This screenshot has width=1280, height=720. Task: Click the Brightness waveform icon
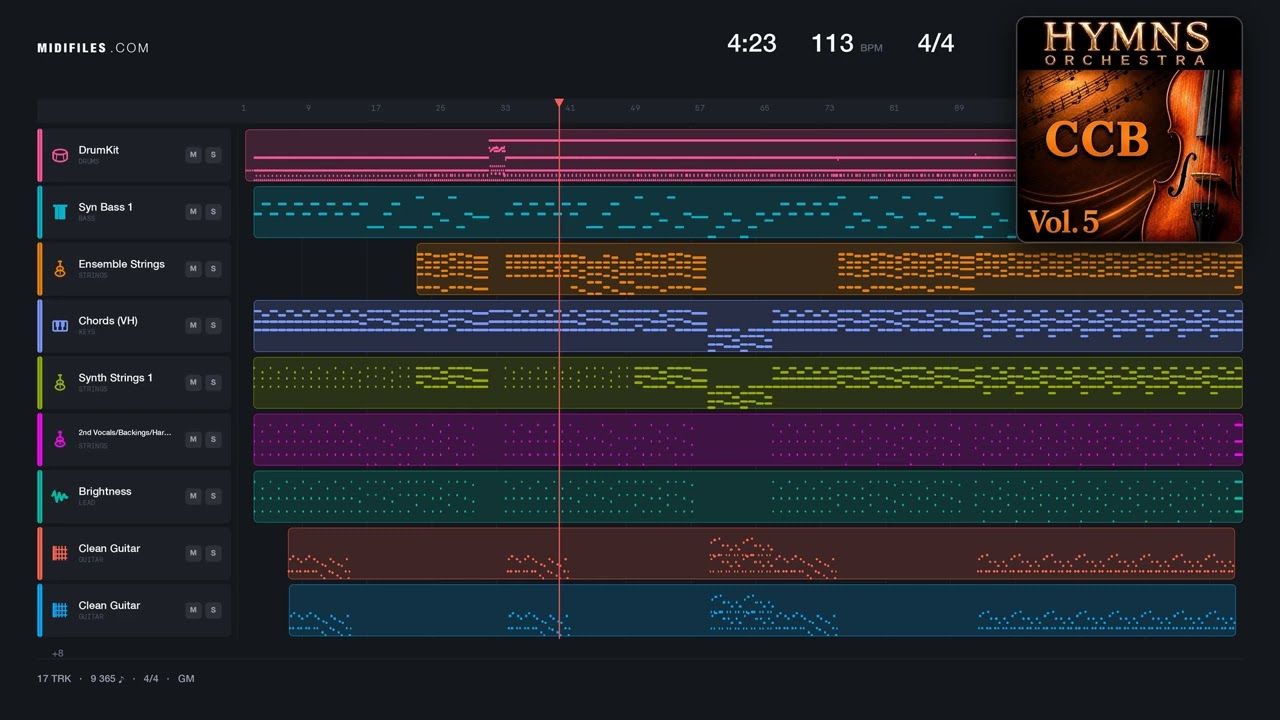(x=60, y=497)
